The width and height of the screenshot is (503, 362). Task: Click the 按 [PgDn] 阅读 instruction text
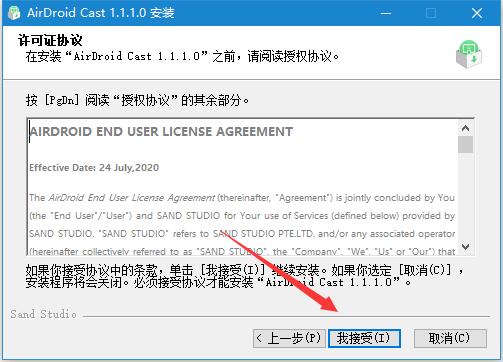(138, 100)
